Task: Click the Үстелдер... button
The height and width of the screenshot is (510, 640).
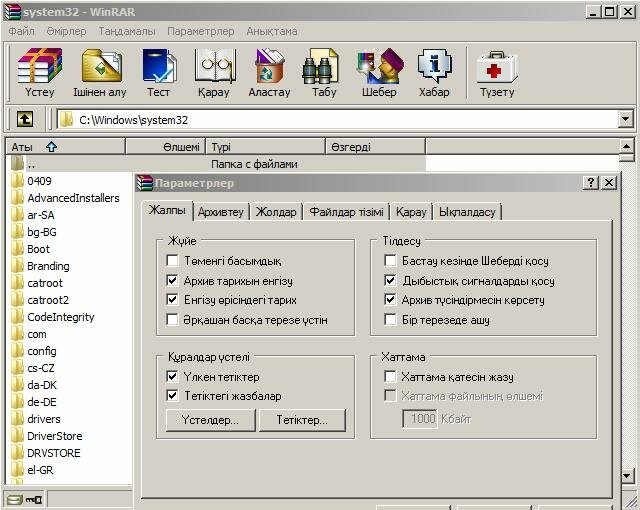Action: (211, 420)
